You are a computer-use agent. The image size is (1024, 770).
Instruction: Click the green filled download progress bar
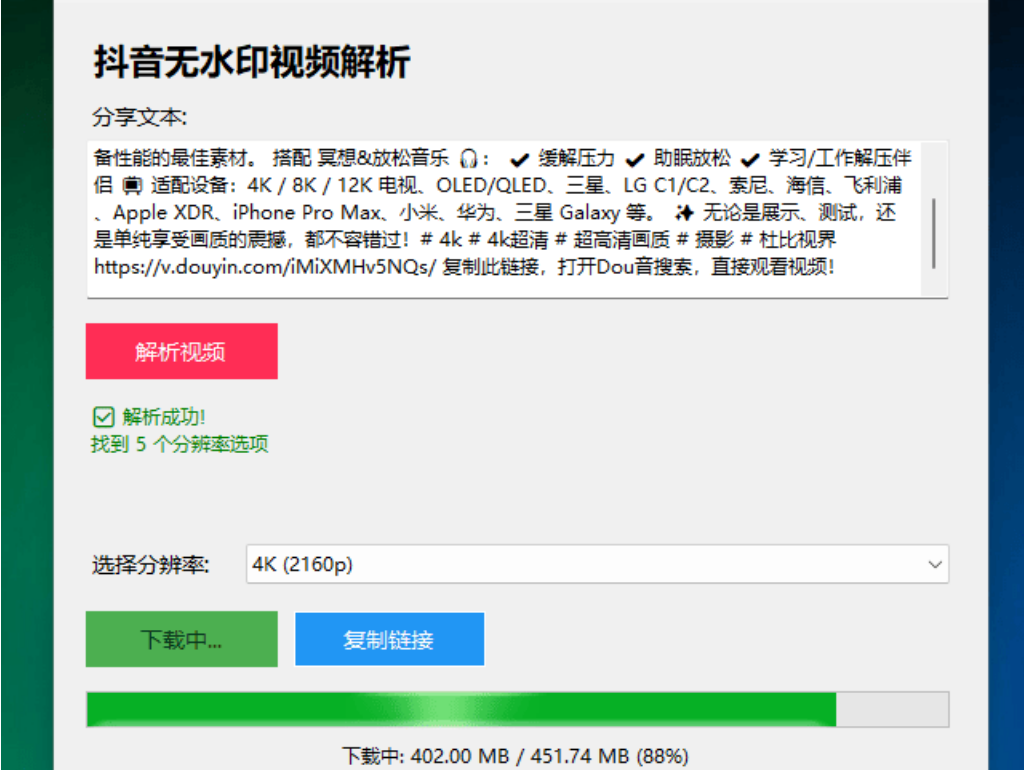[x=460, y=709]
